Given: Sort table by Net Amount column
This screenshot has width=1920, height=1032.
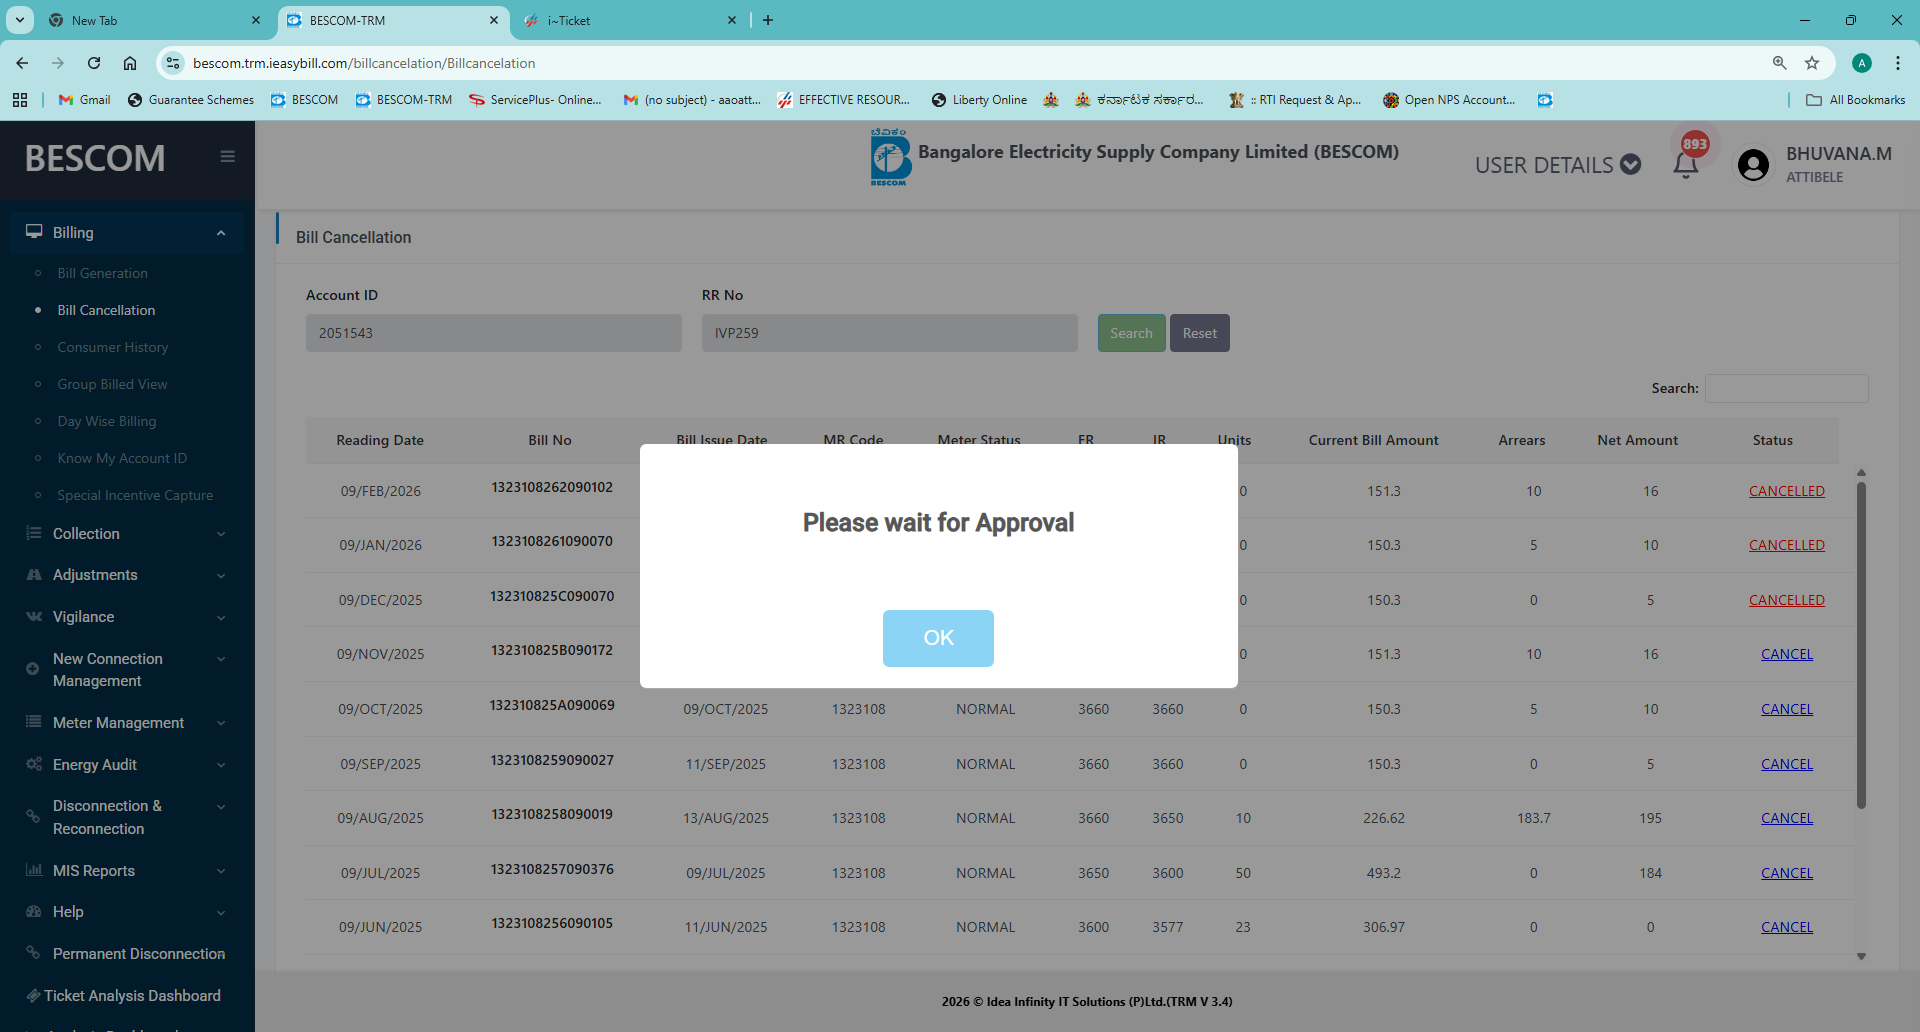Looking at the screenshot, I should [x=1638, y=440].
